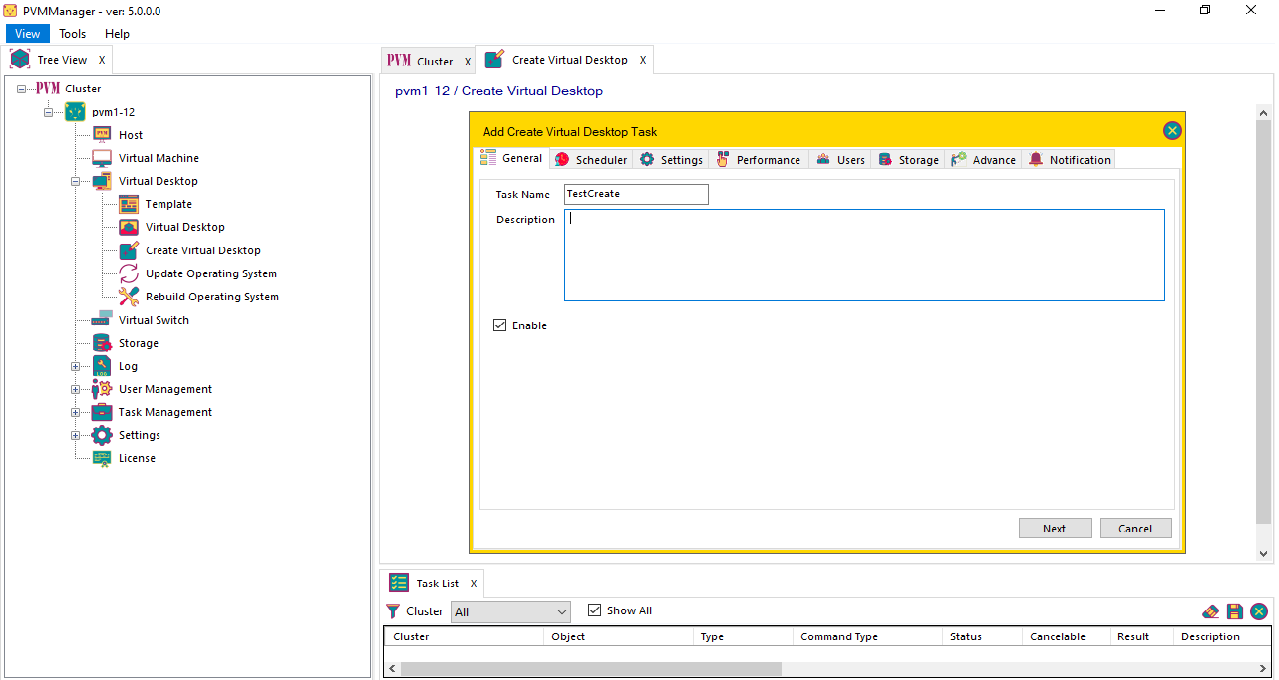Click the Create Virtual Desktop tree icon
This screenshot has height=680, width=1279.
129,250
